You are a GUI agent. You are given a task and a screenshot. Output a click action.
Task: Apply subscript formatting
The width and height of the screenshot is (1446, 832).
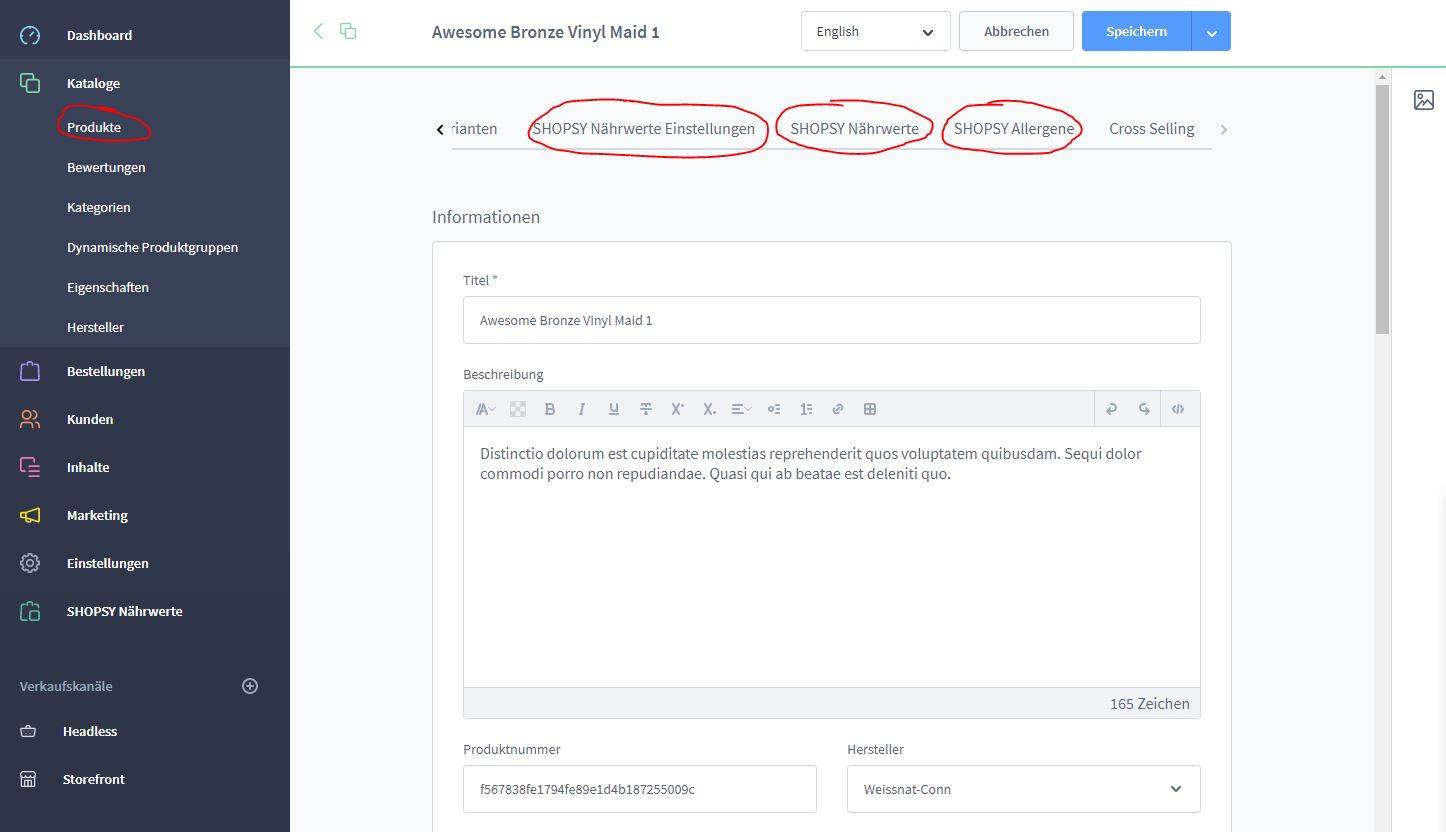coord(709,409)
